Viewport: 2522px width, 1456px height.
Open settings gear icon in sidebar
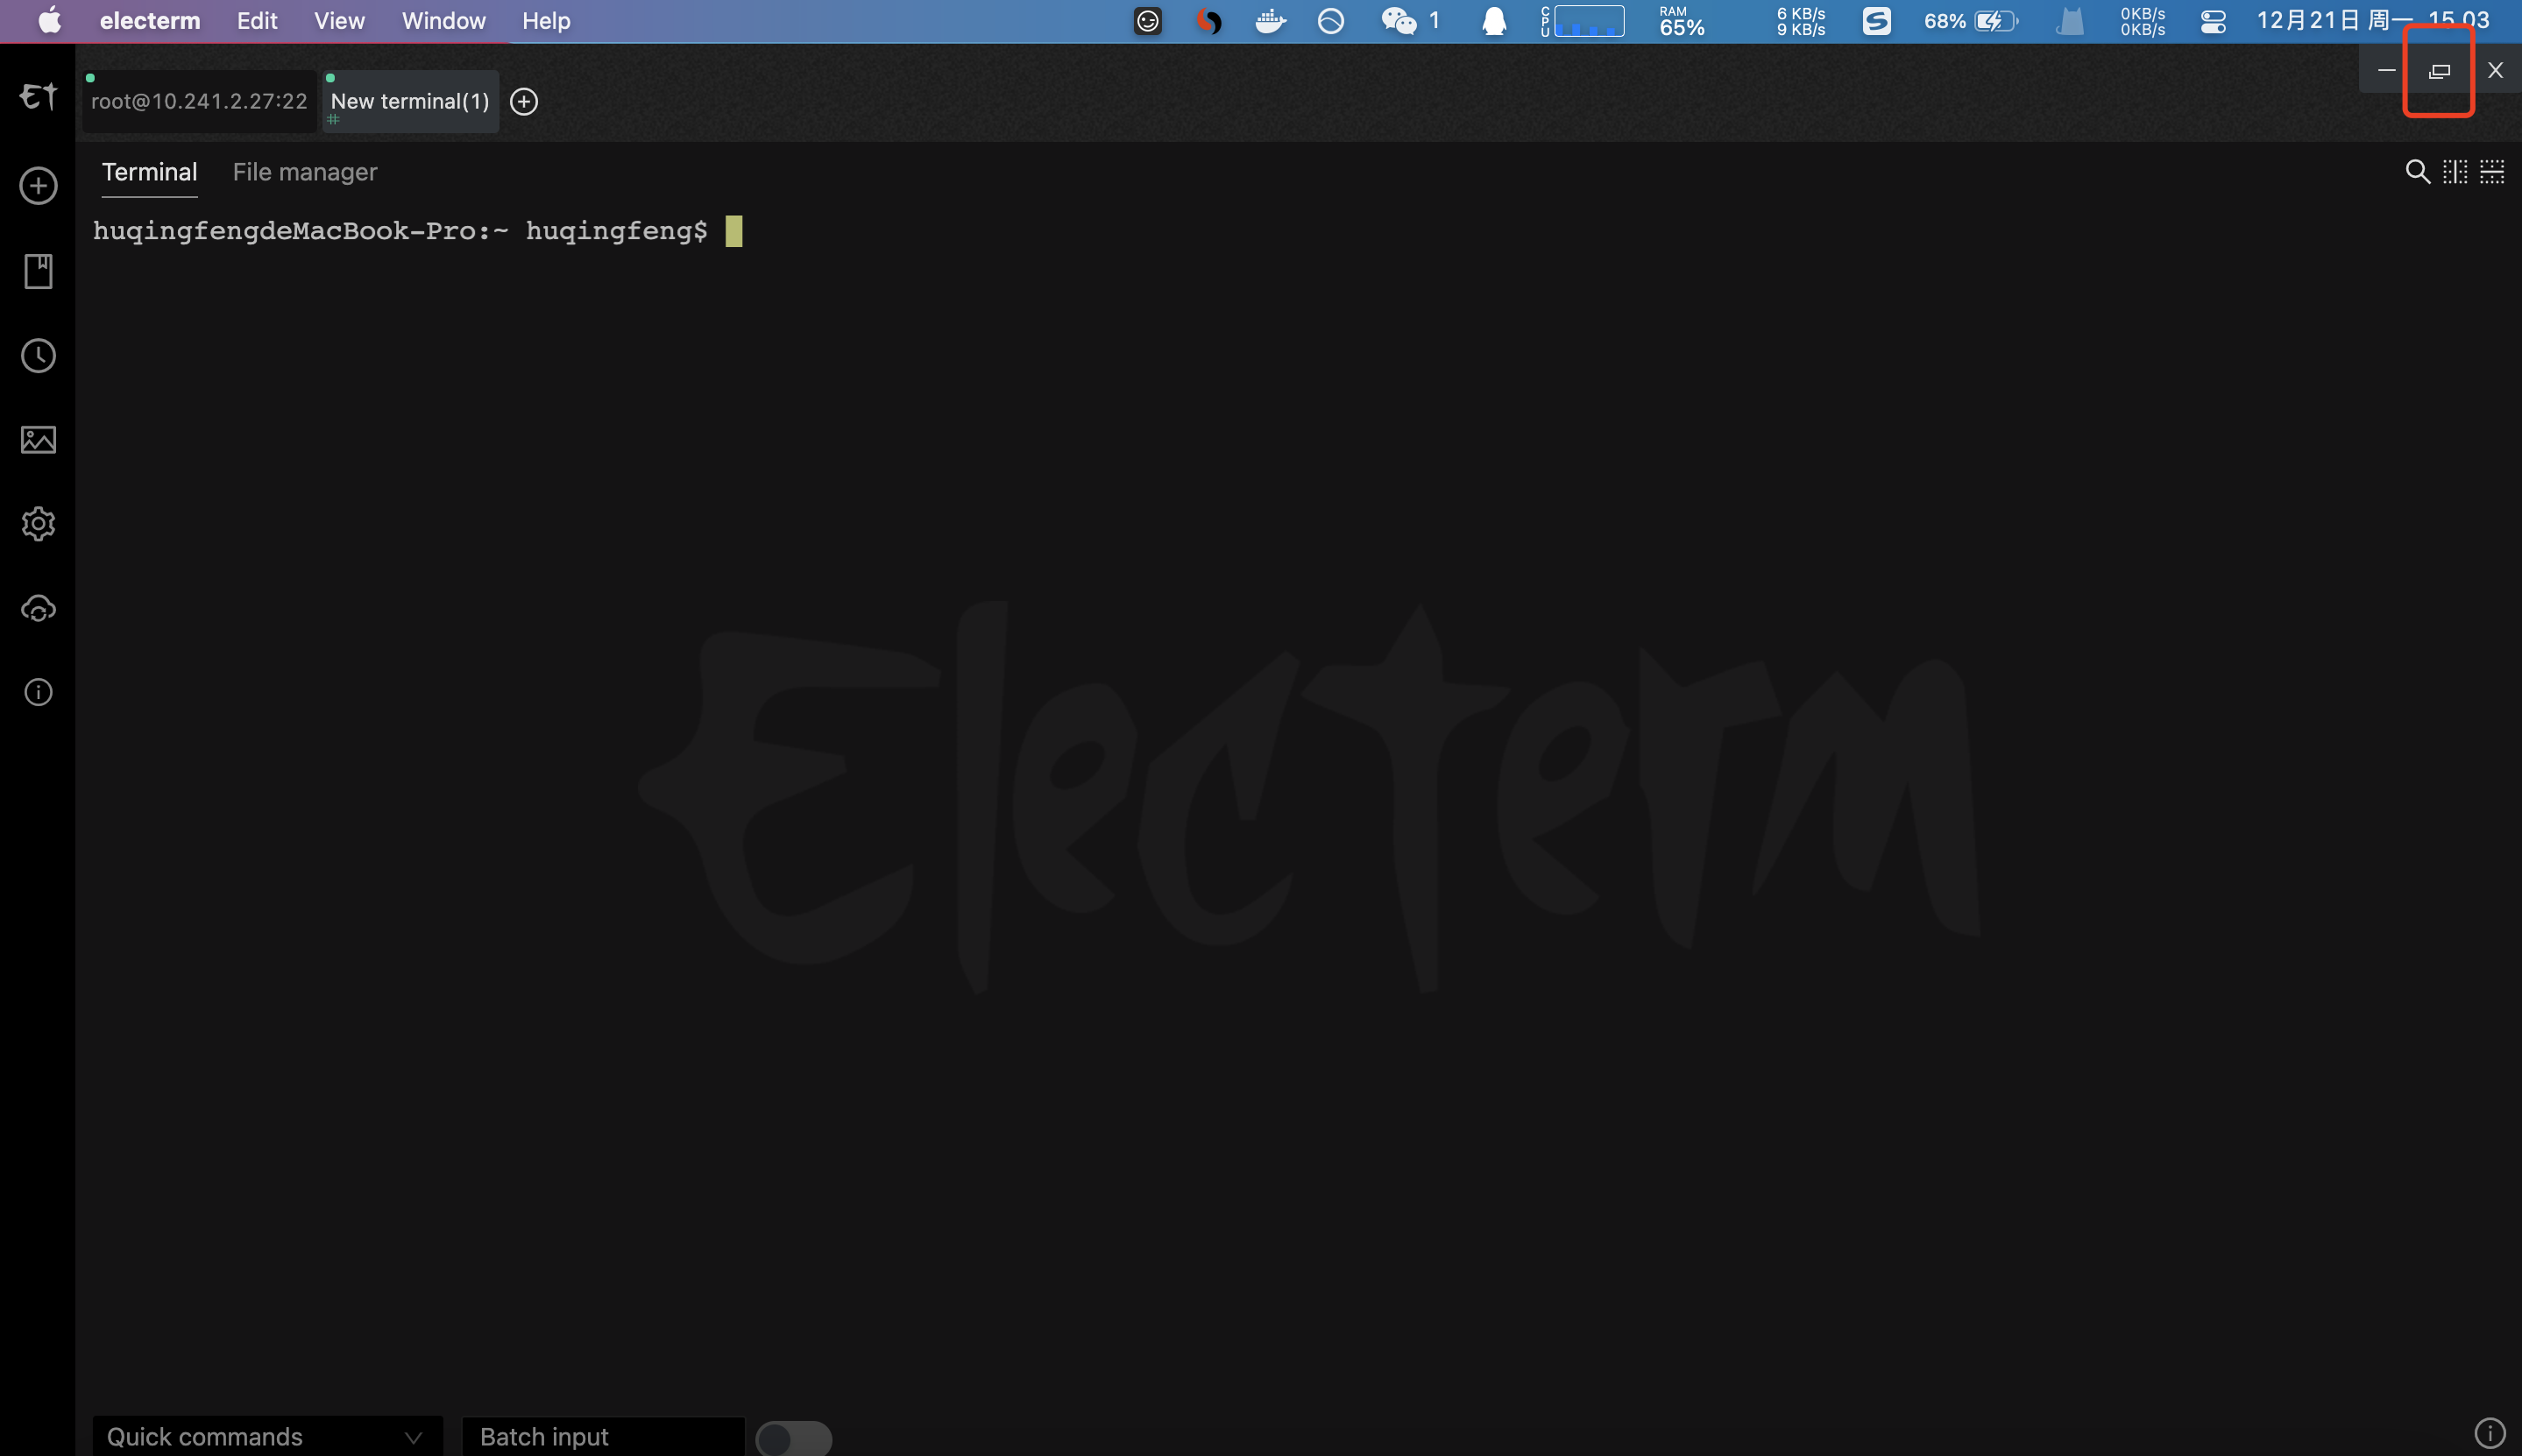(38, 524)
